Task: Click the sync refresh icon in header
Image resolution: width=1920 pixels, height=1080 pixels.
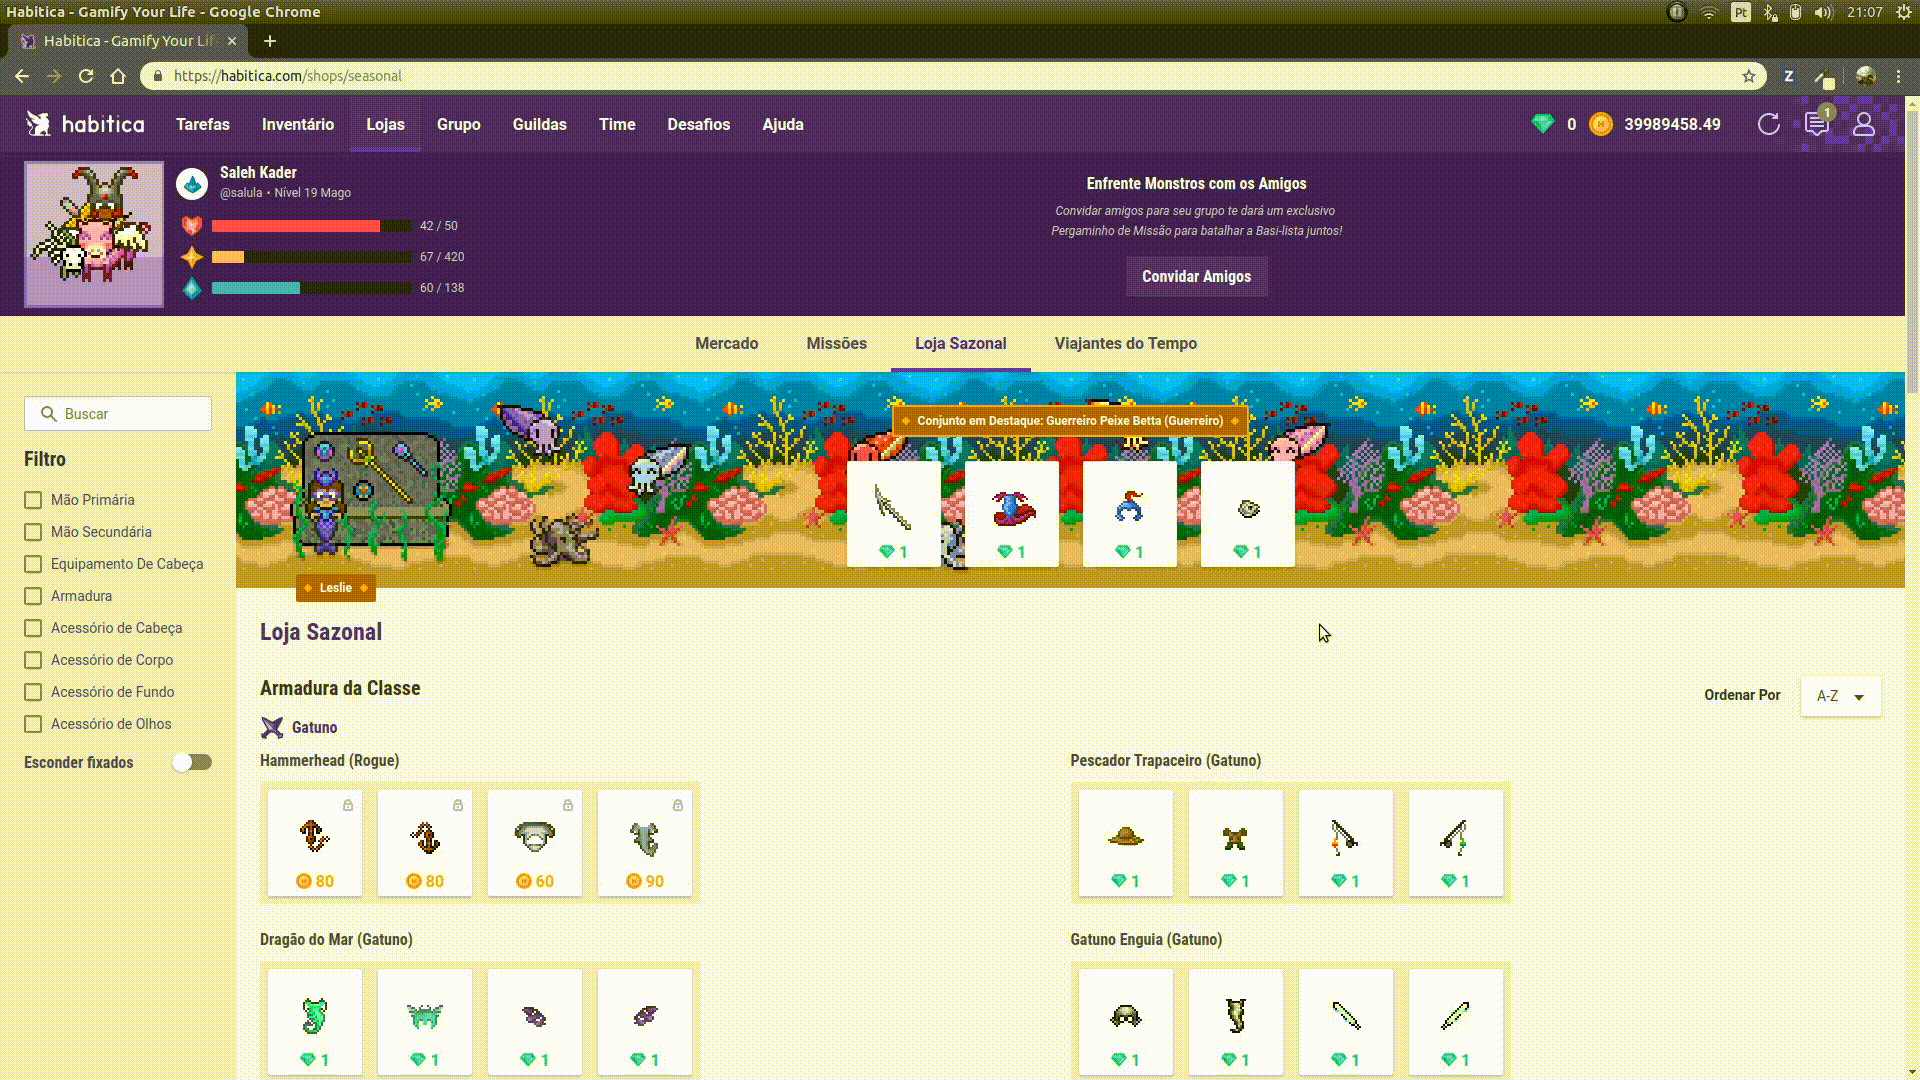Action: click(1769, 124)
